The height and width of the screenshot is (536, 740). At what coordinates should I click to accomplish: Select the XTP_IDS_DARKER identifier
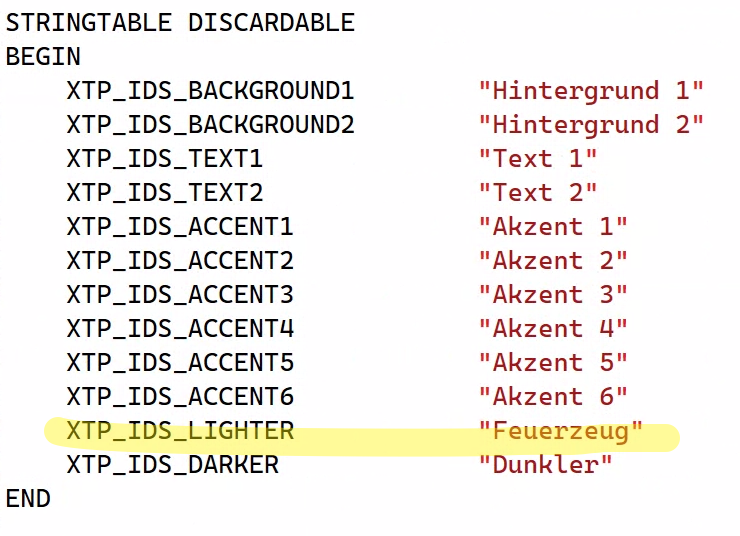pyautogui.click(x=173, y=464)
